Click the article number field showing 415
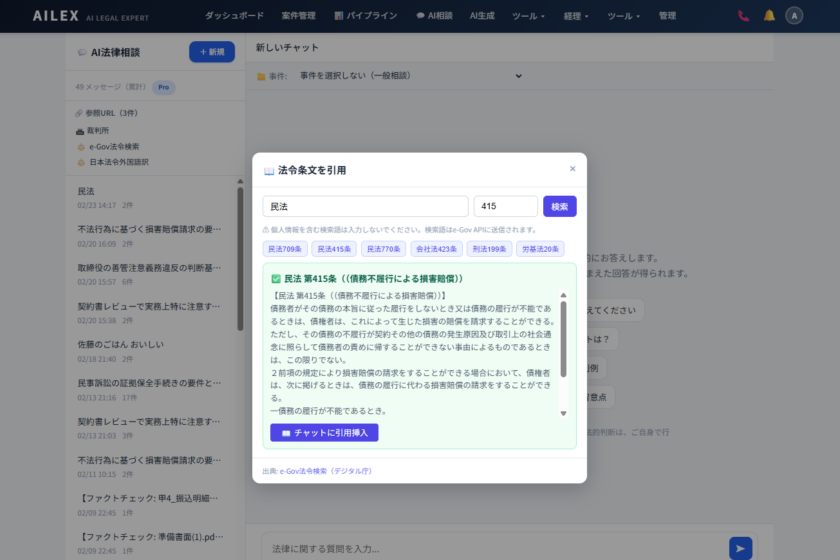Screen dimensions: 840x560 point(505,206)
